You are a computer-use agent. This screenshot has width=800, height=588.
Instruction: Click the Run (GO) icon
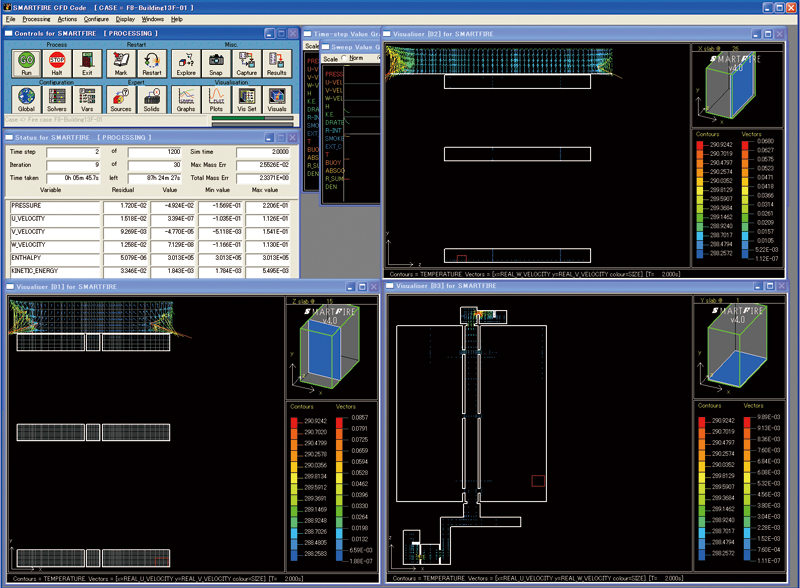coord(27,63)
